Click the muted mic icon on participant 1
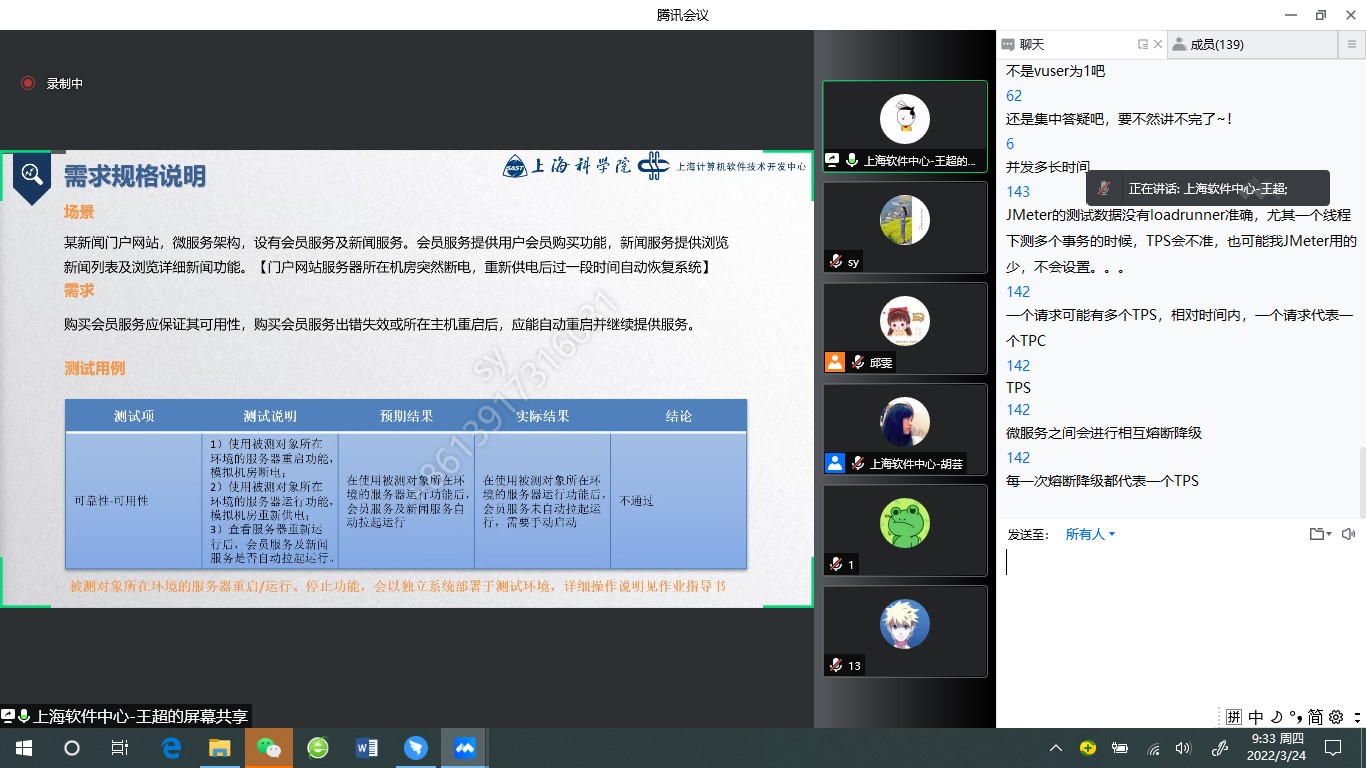1366x768 pixels. pos(835,565)
